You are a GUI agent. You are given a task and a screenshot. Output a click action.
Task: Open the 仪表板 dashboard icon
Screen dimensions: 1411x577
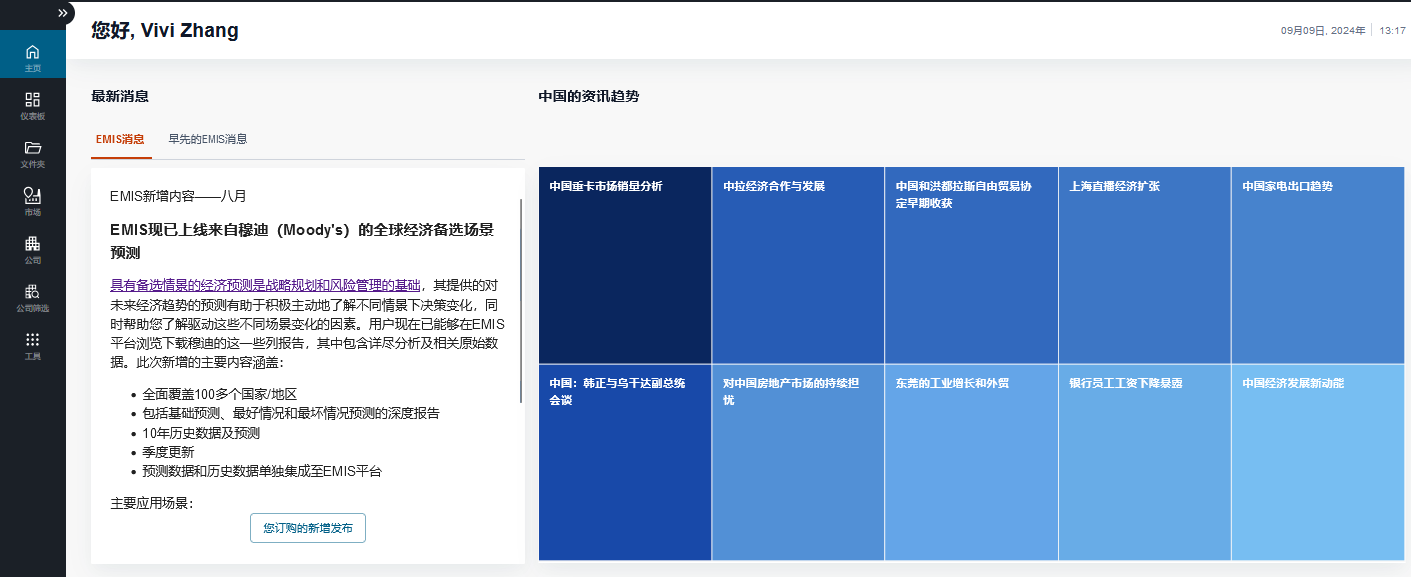pyautogui.click(x=33, y=105)
